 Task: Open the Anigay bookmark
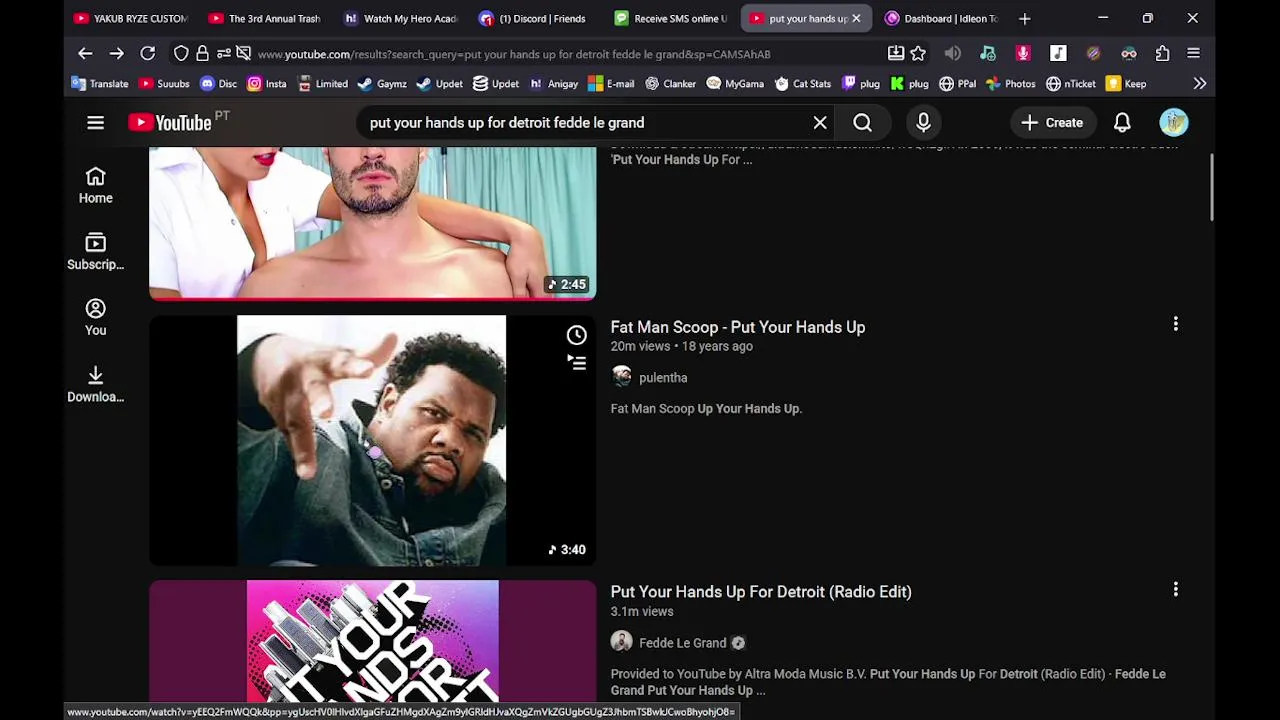(x=554, y=84)
